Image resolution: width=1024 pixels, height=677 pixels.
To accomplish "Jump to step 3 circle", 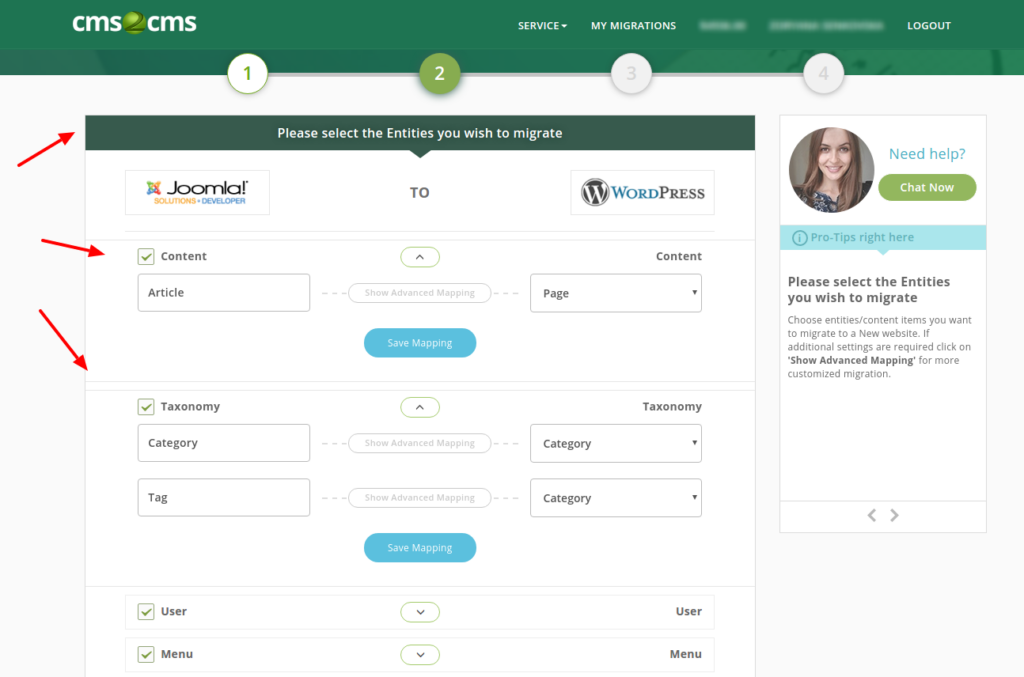I will click(631, 73).
